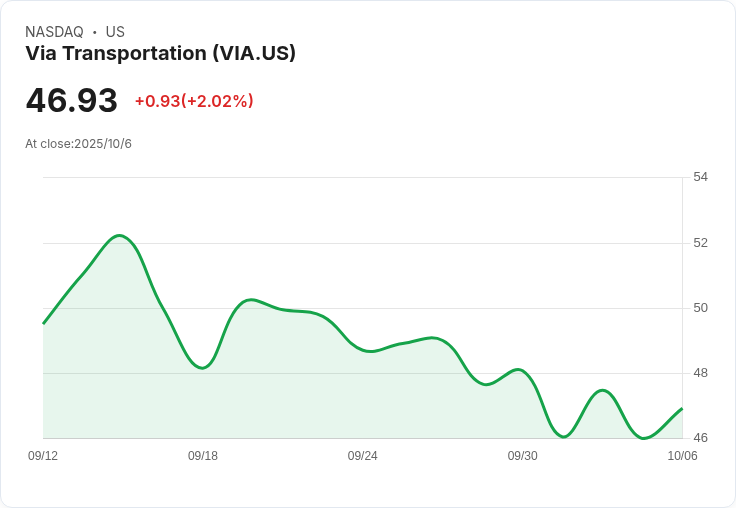Viewport: 736px width, 508px height.
Task: Select the 46.93 current price
Action: [71, 100]
